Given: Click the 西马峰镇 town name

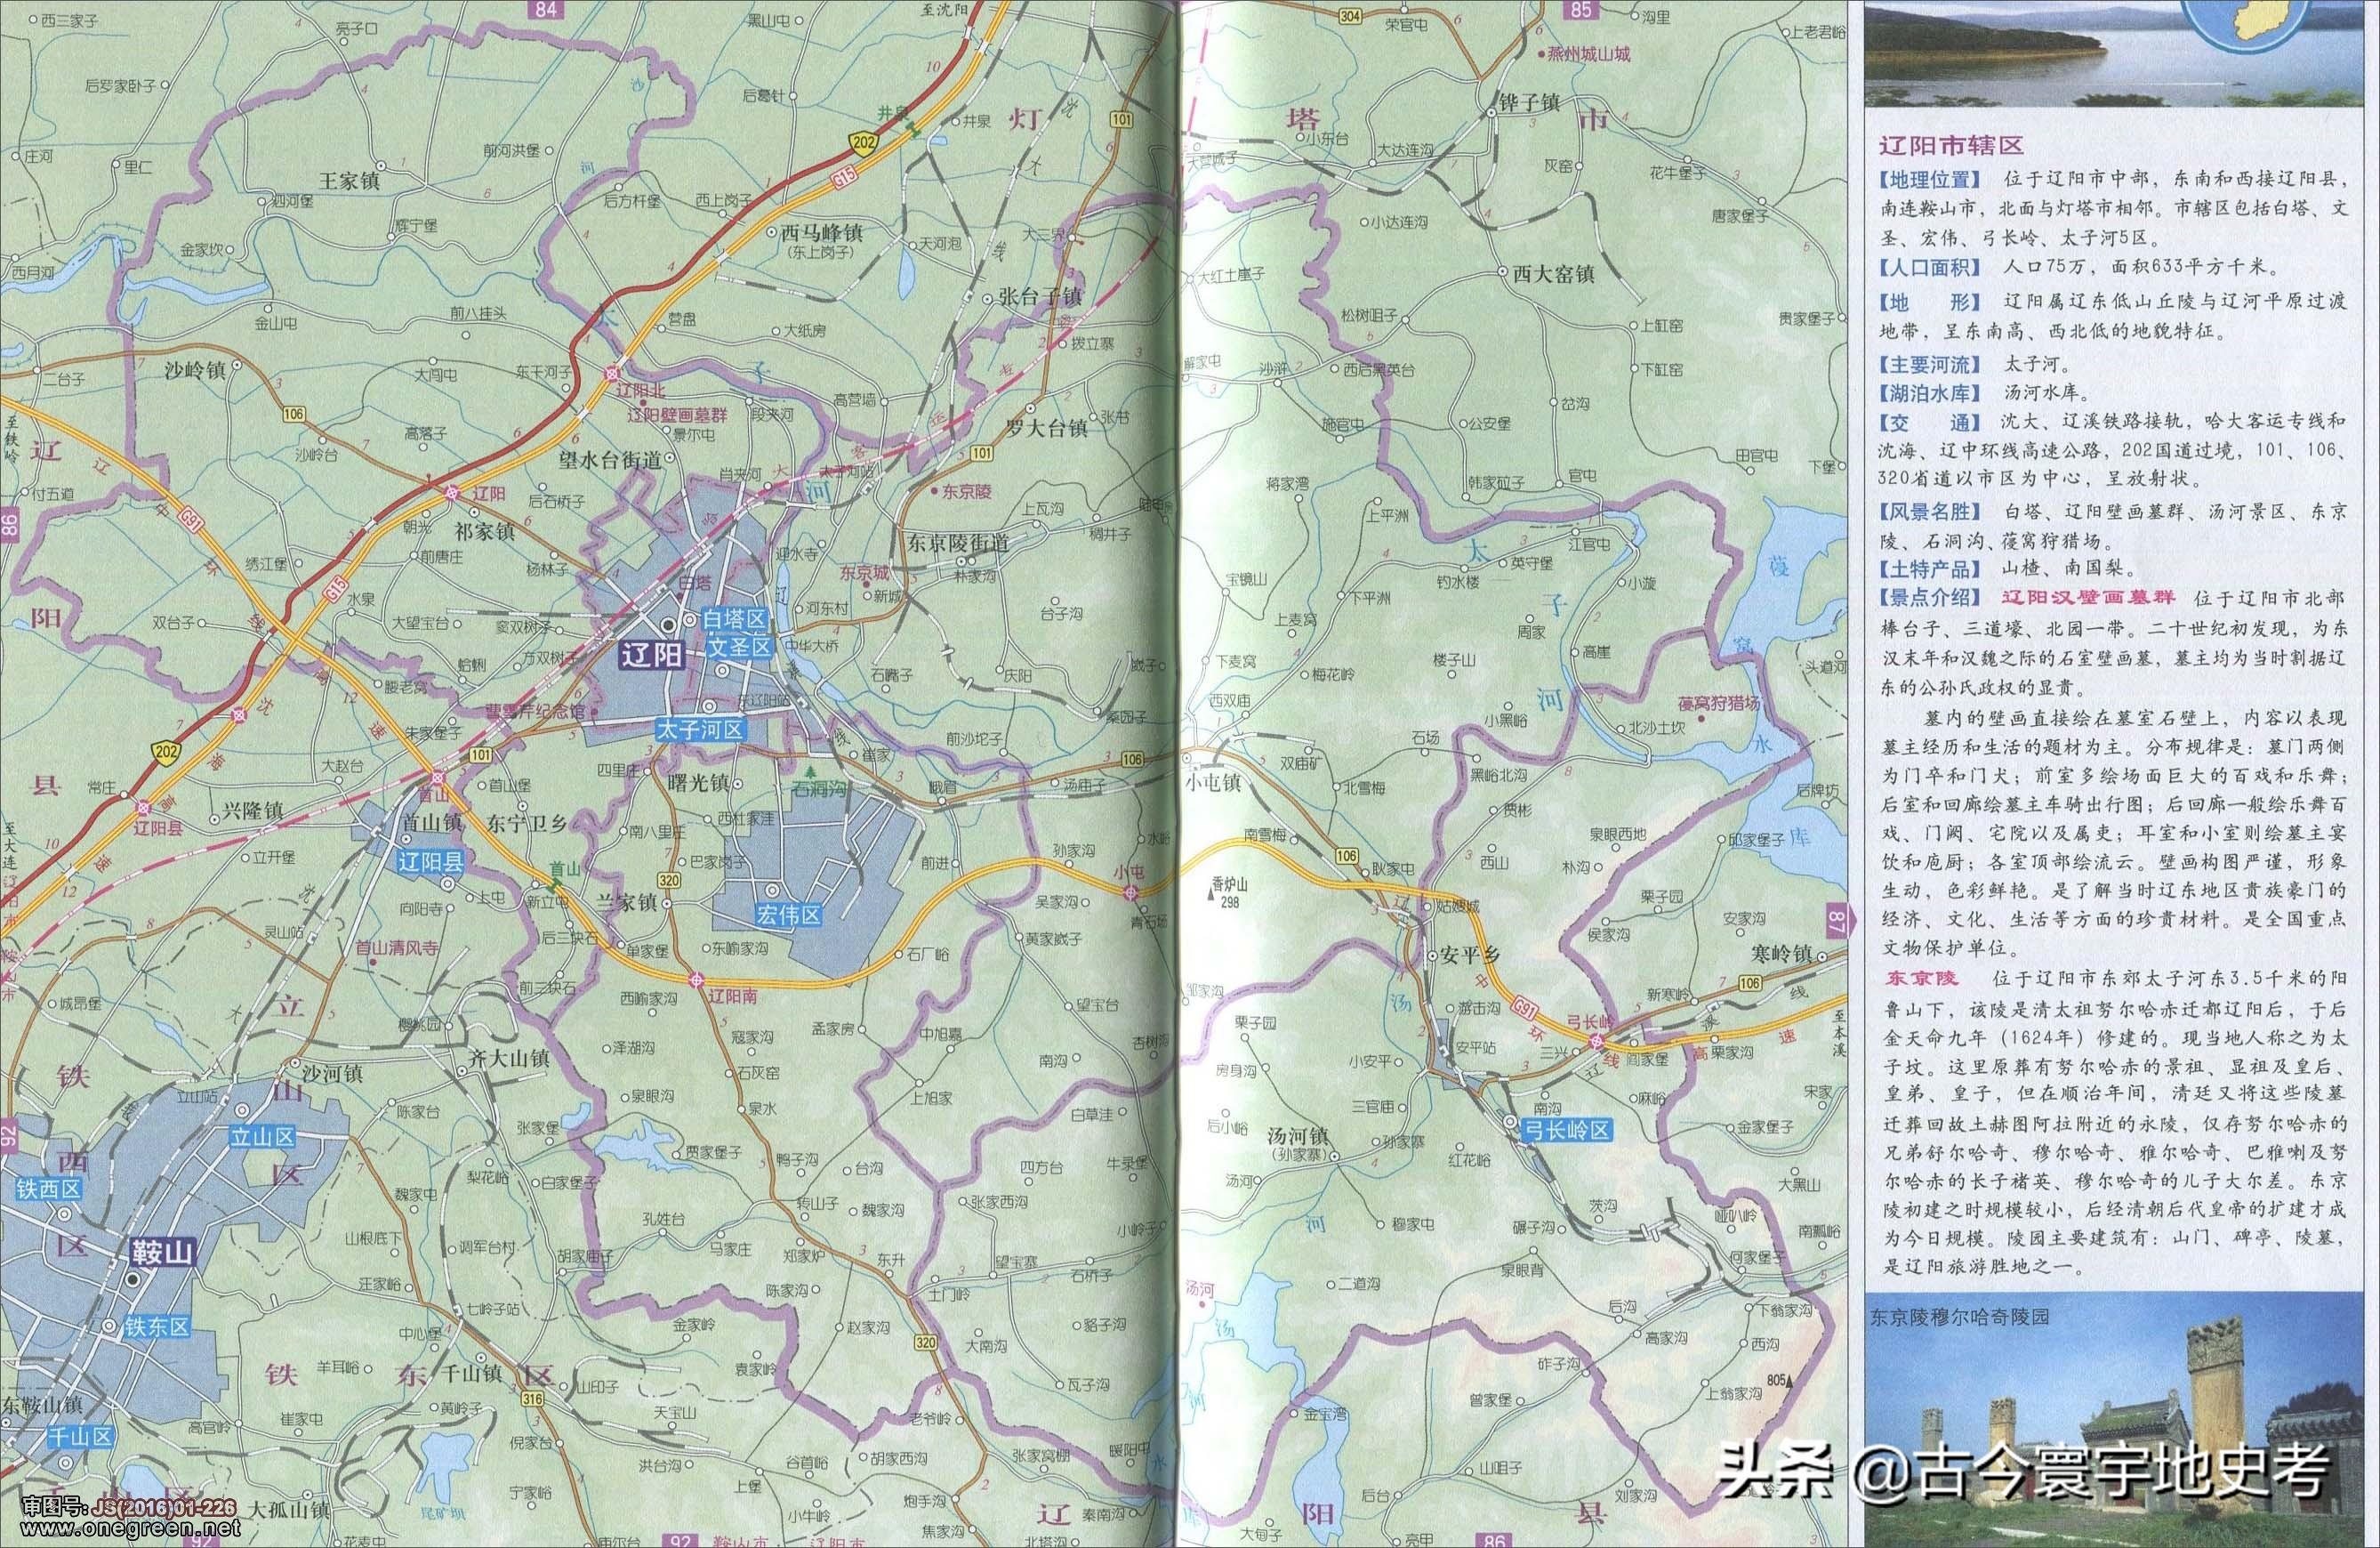Looking at the screenshot, I should click(821, 232).
